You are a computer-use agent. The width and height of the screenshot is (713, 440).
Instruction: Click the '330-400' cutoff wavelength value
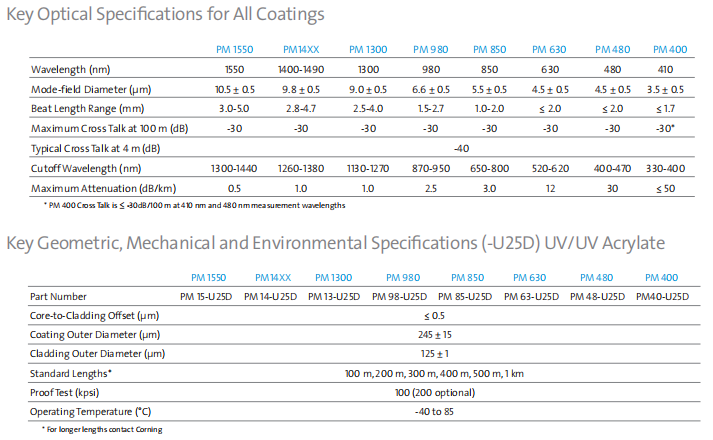(x=665, y=169)
